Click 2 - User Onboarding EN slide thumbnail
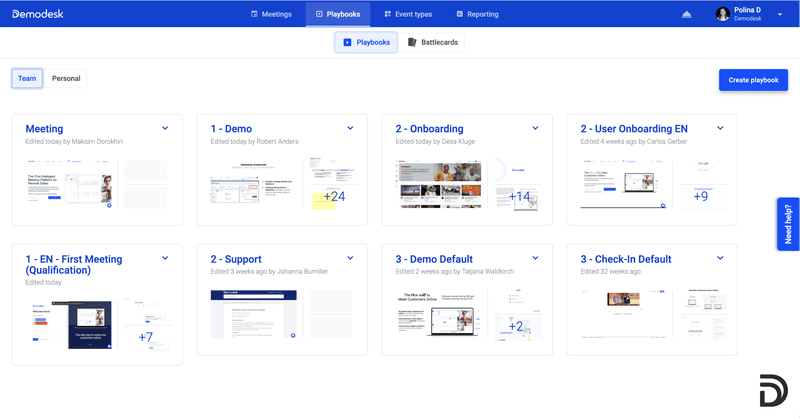This screenshot has height=418, width=800. (x=624, y=184)
